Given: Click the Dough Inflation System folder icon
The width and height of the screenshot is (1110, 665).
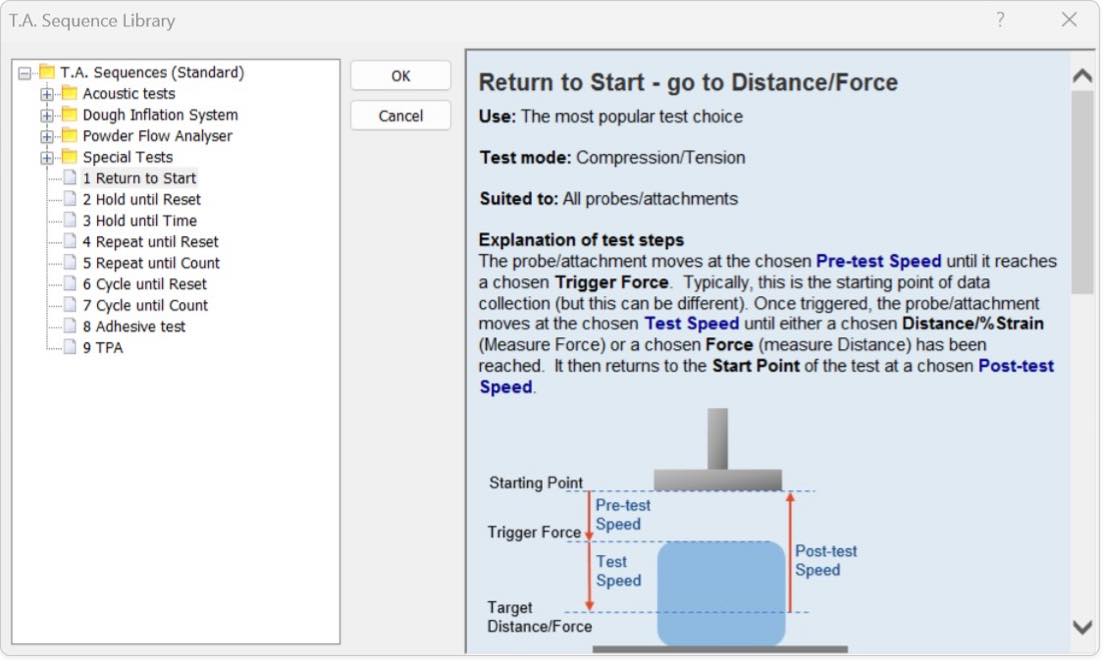Looking at the screenshot, I should (69, 115).
